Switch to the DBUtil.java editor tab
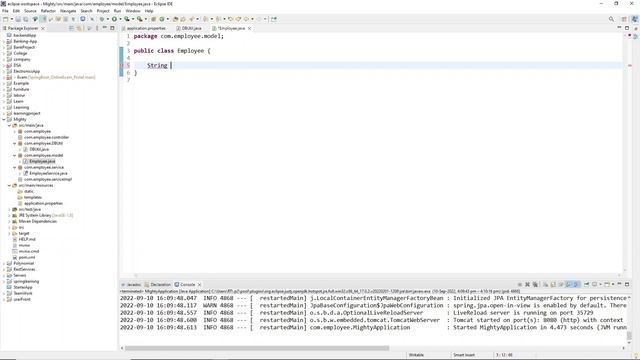This screenshot has width=640, height=360. [x=191, y=28]
